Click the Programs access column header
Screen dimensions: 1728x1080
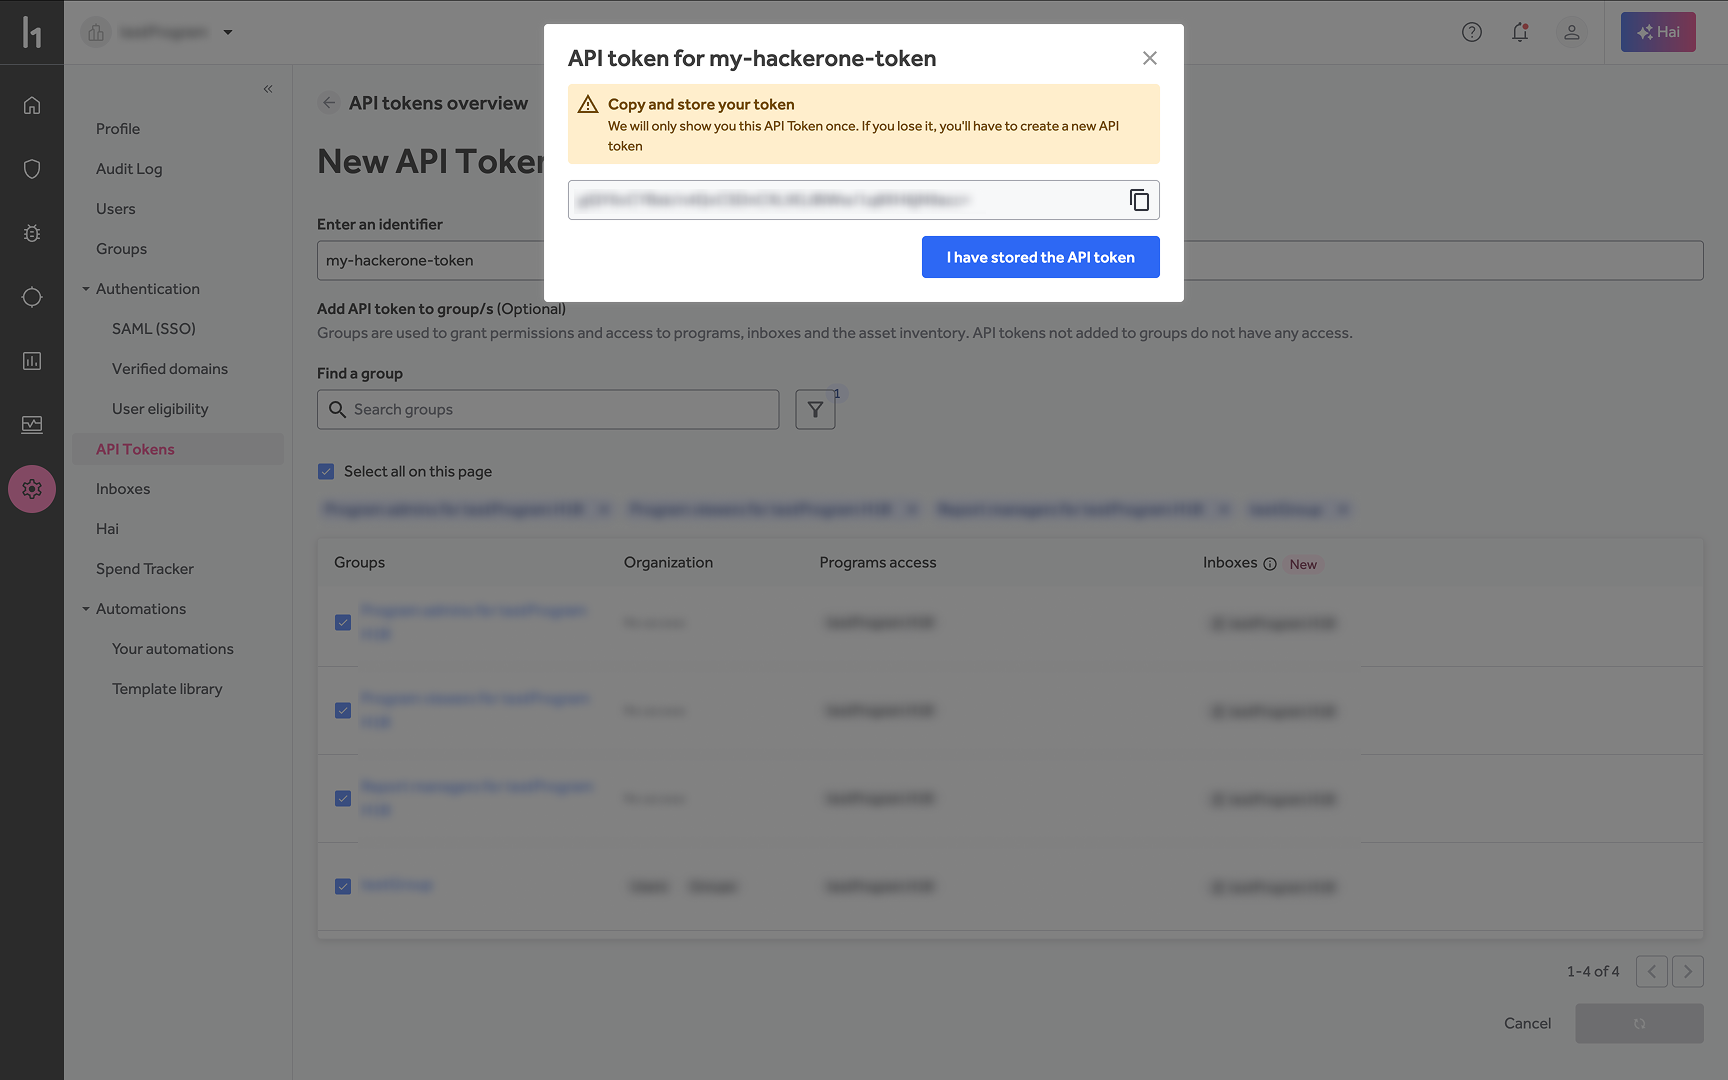click(x=878, y=562)
